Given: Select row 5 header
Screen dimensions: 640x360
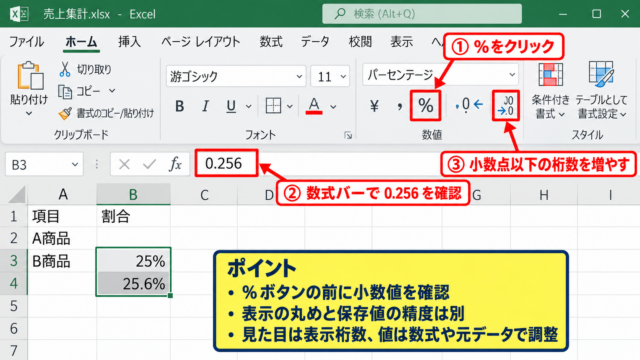Looking at the screenshot, I should 13,306.
